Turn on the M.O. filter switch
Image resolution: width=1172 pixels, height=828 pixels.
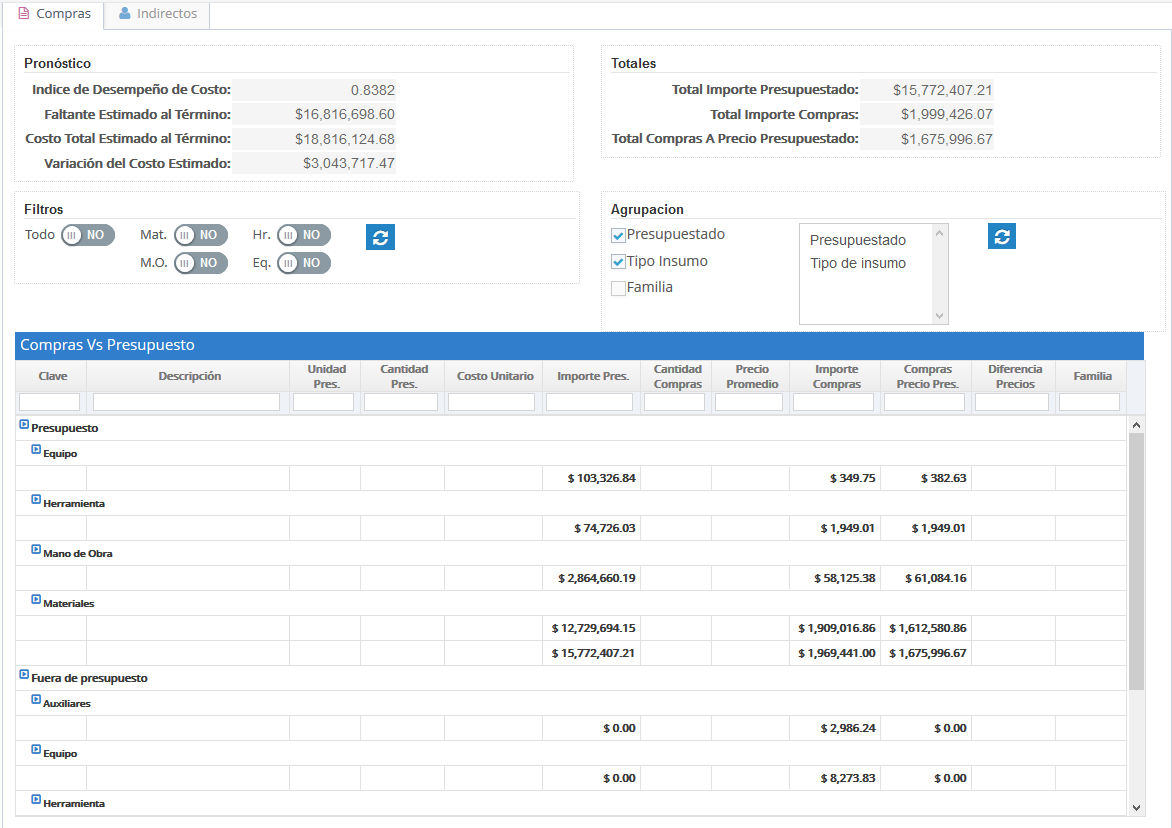pos(201,263)
